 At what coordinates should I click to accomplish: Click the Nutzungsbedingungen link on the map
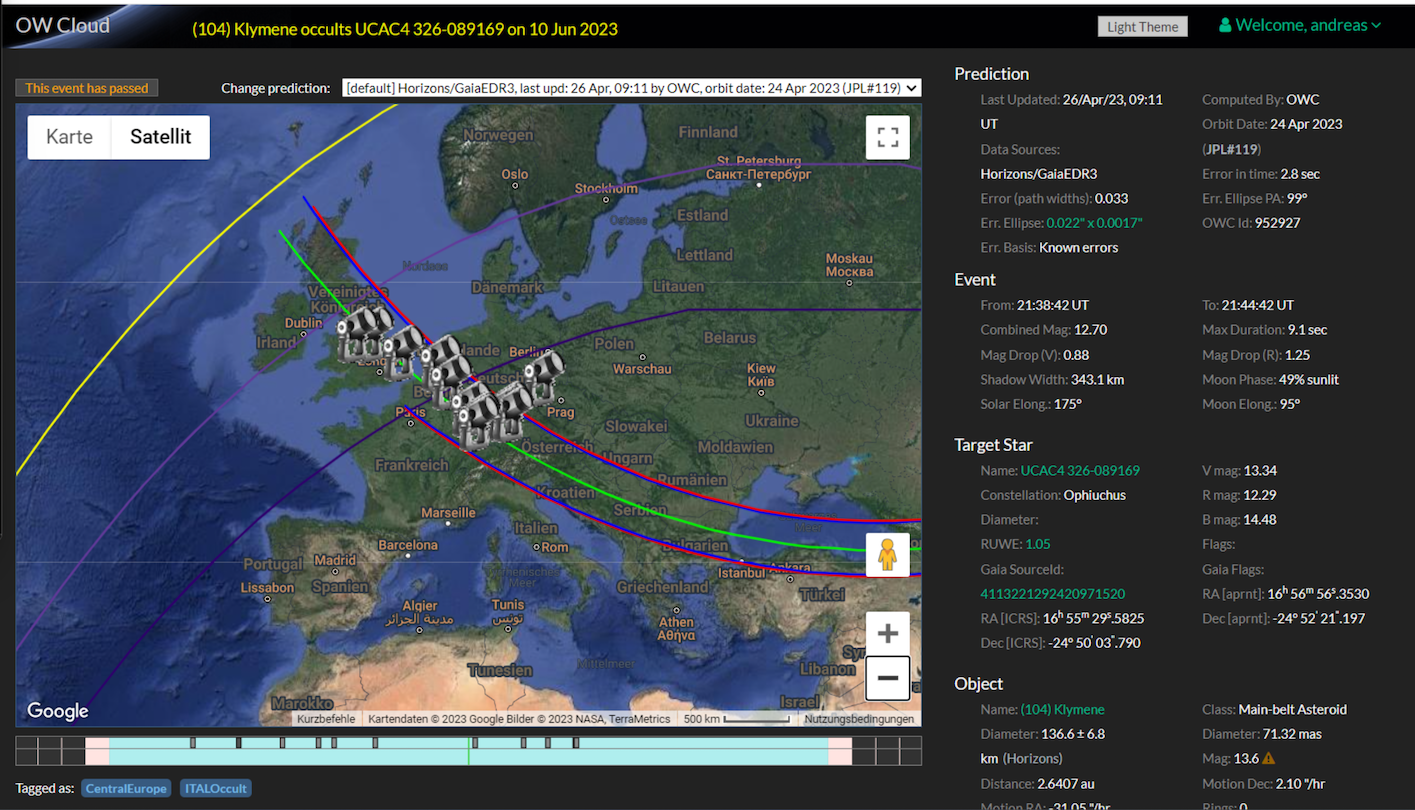point(859,719)
